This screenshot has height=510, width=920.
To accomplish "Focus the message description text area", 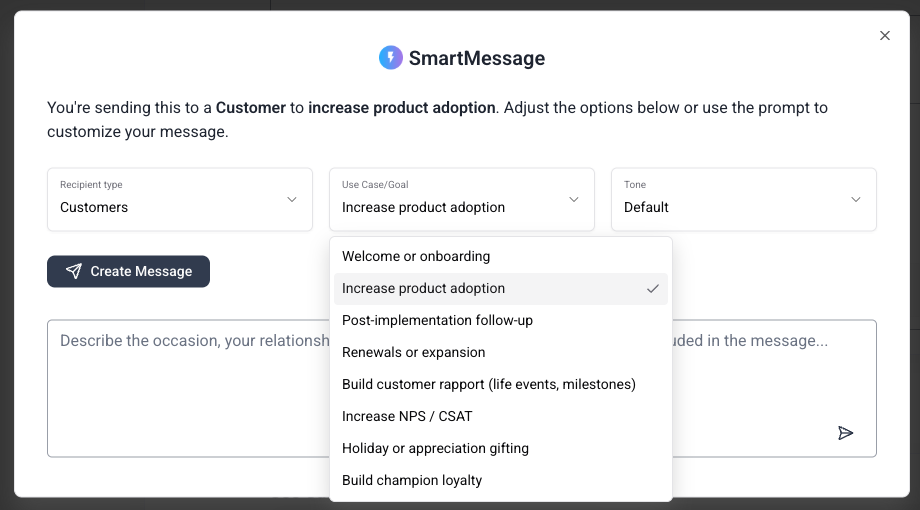I will pyautogui.click(x=188, y=389).
